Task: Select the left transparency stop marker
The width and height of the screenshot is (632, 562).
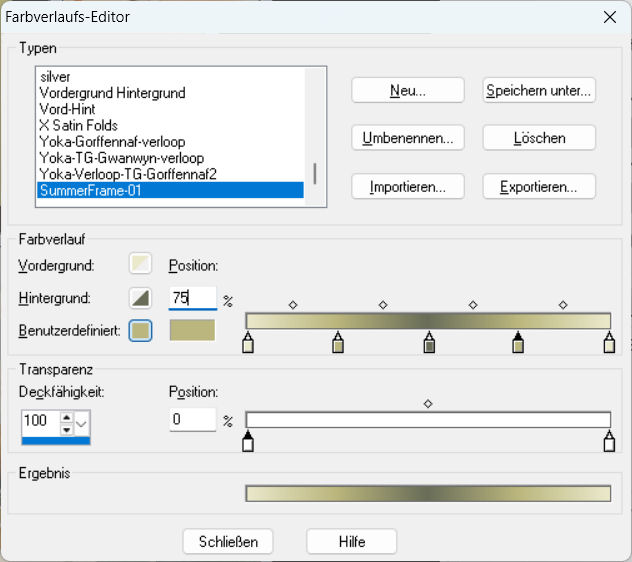Action: click(x=248, y=441)
